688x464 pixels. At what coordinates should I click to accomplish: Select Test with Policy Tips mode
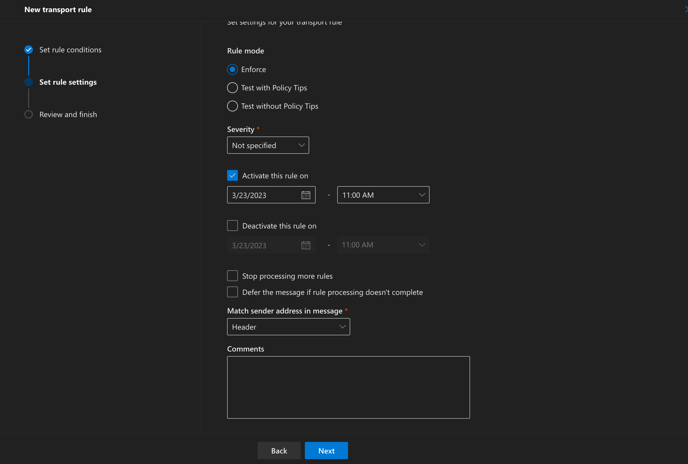click(232, 88)
